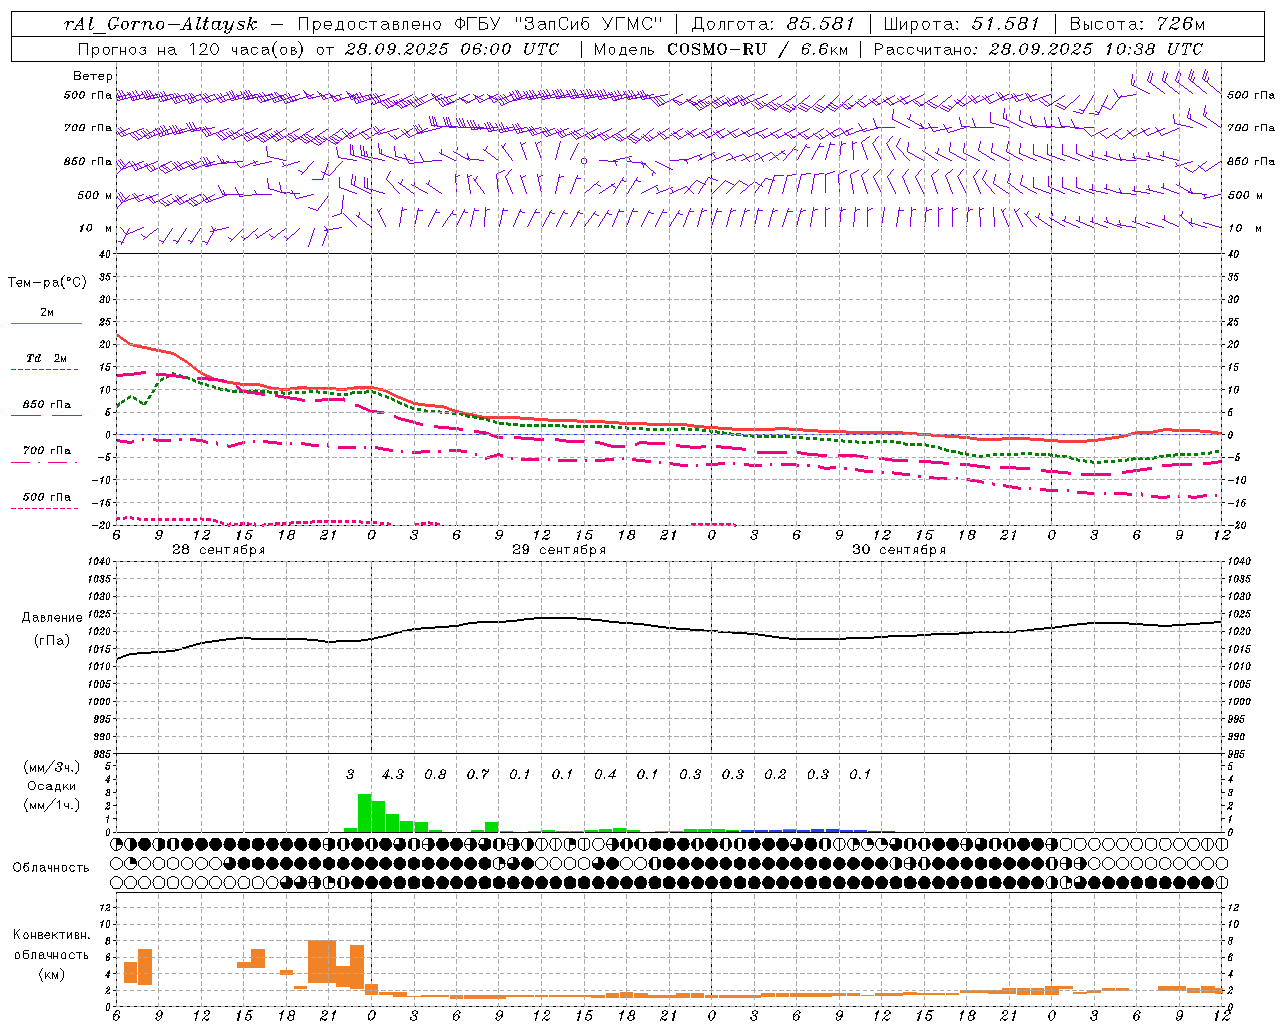Screen dimensions: 1280x1024
Task: Click the 'Широта: 51.581' latitude value
Action: 961,24
